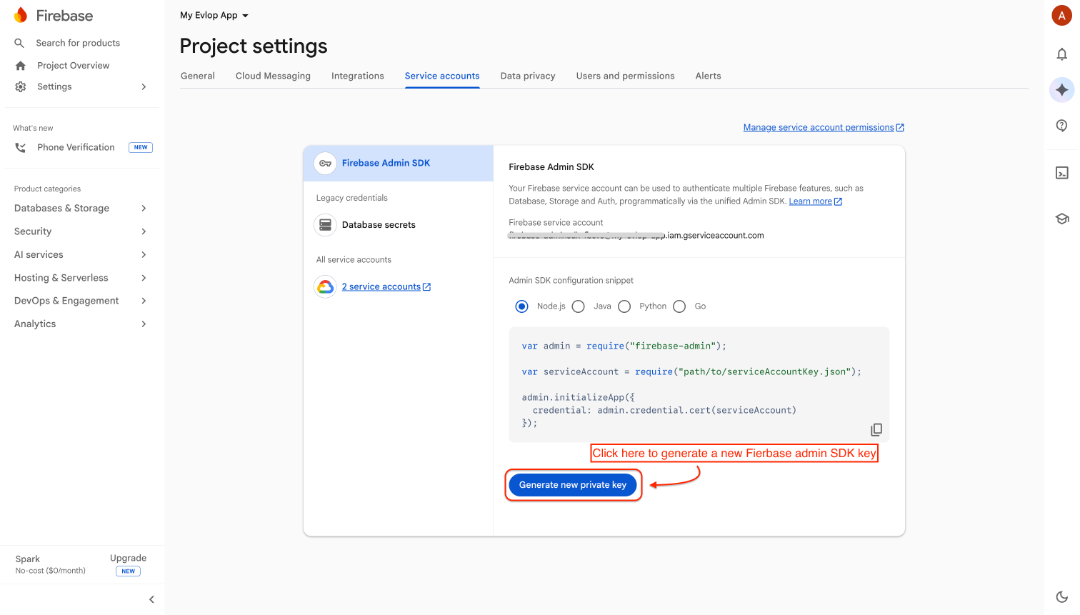This screenshot has height=615, width=1080.
Task: Open Users and permissions tab
Action: tap(625, 76)
